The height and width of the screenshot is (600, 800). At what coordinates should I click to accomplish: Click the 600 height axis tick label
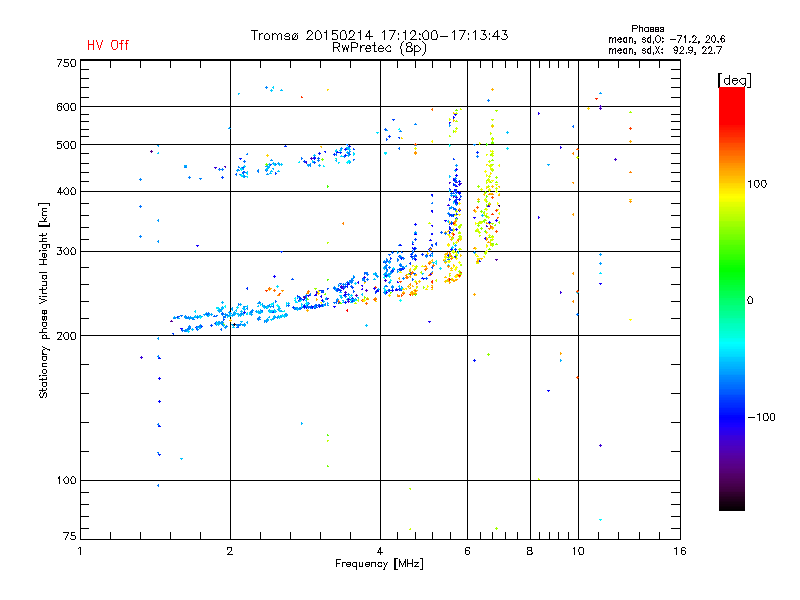(66, 107)
